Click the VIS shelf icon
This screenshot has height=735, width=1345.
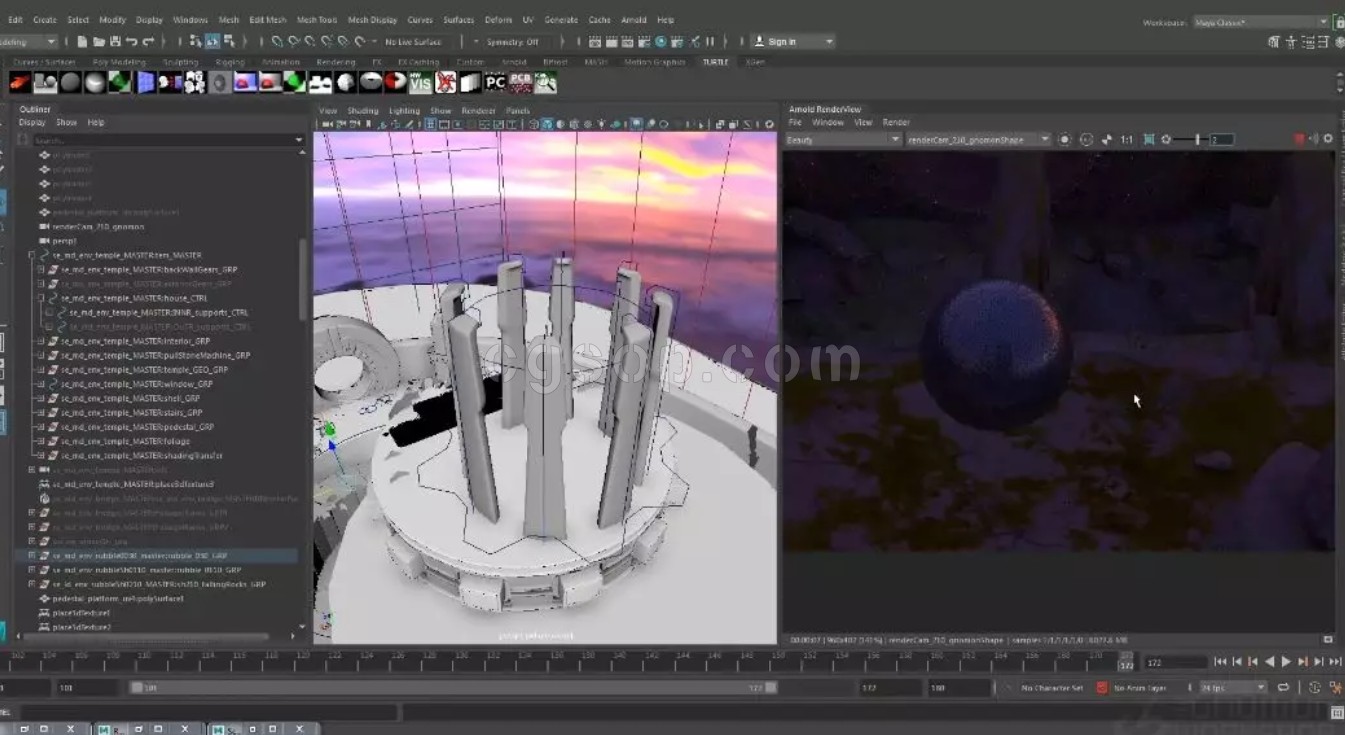(420, 82)
